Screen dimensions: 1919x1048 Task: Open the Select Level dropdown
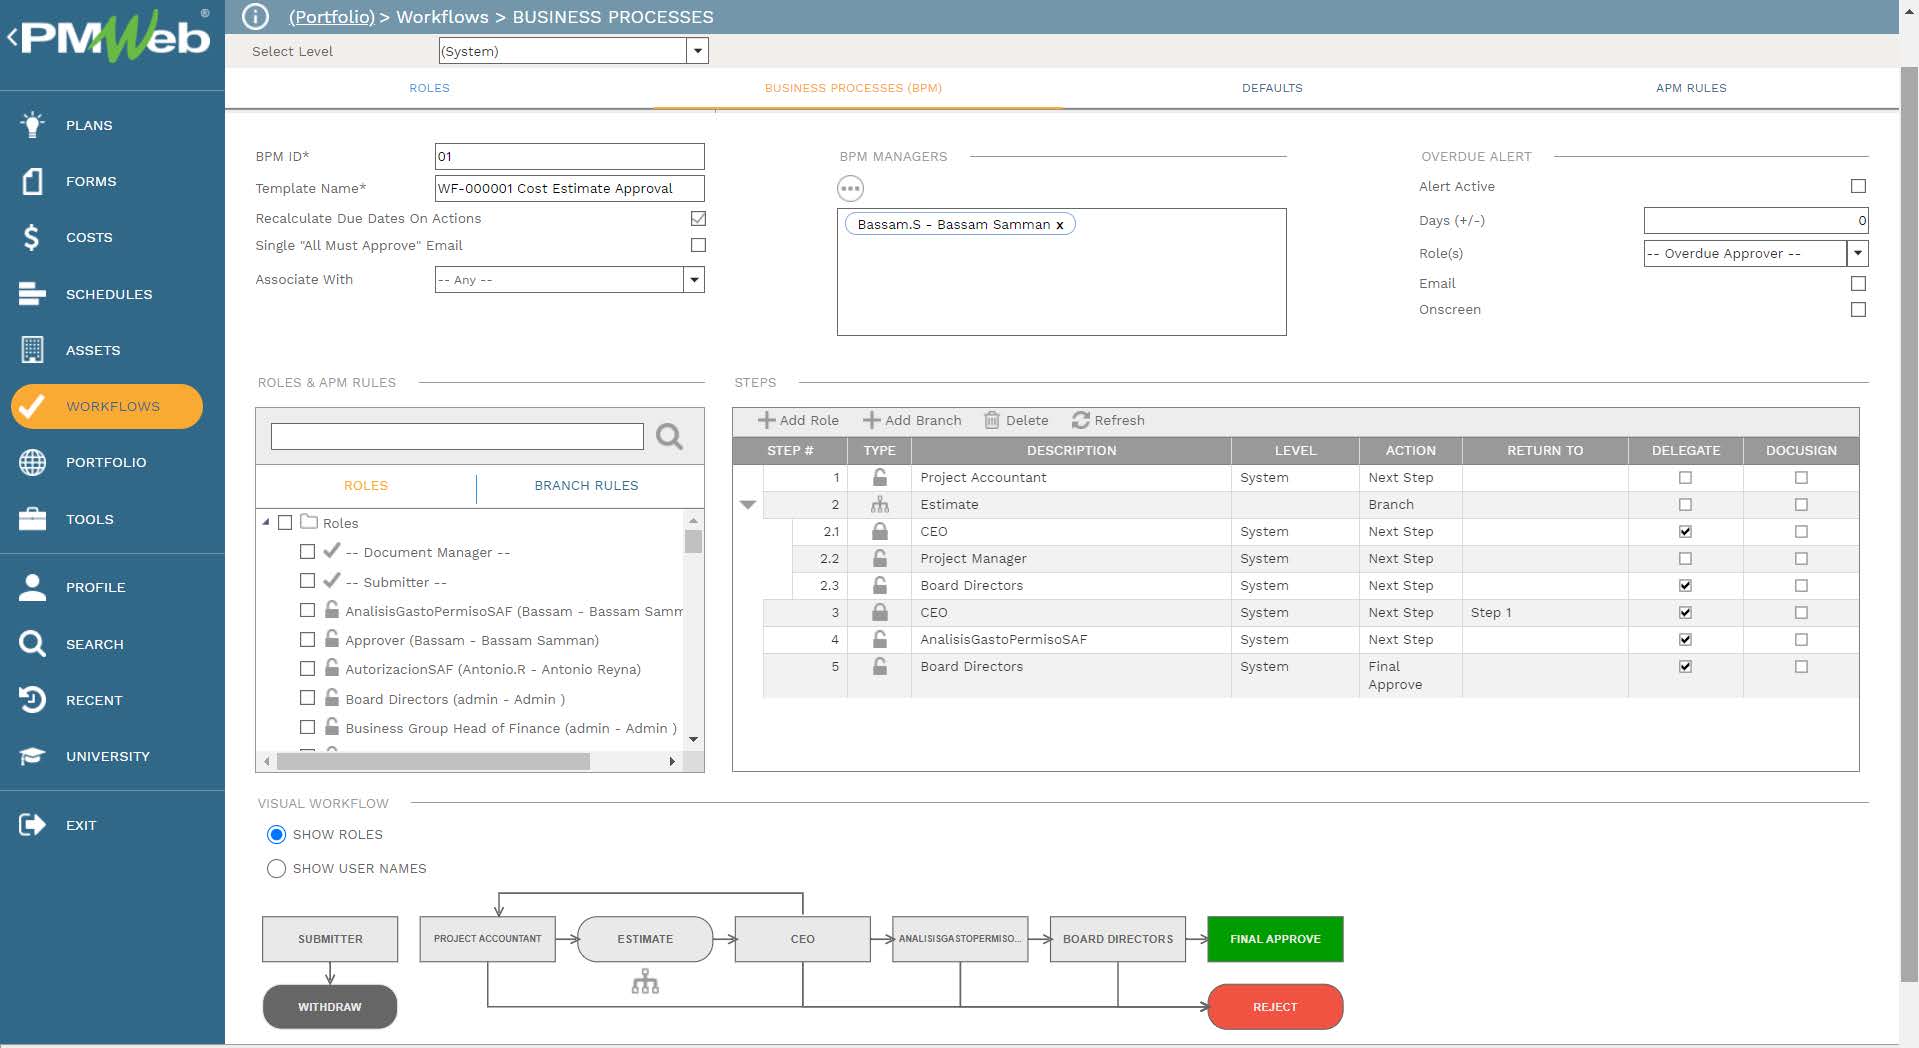[697, 51]
